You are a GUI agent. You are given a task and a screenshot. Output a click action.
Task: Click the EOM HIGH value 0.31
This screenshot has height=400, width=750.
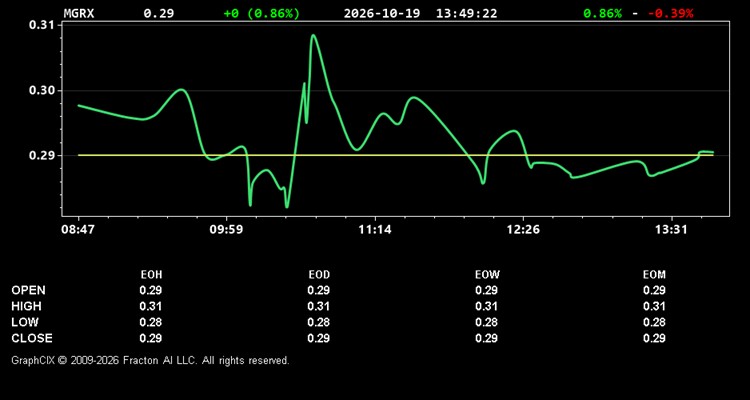654,306
